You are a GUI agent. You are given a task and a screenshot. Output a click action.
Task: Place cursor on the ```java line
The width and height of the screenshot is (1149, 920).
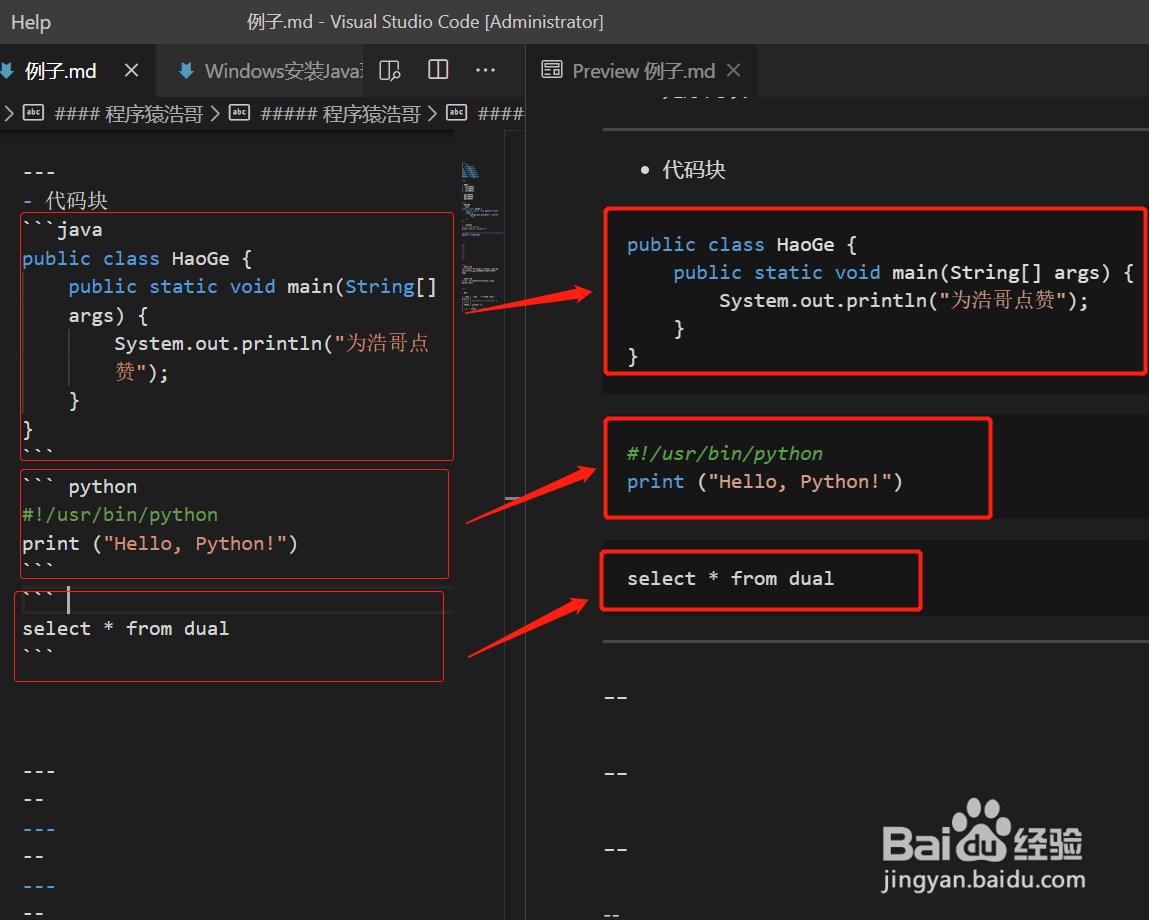(x=62, y=230)
